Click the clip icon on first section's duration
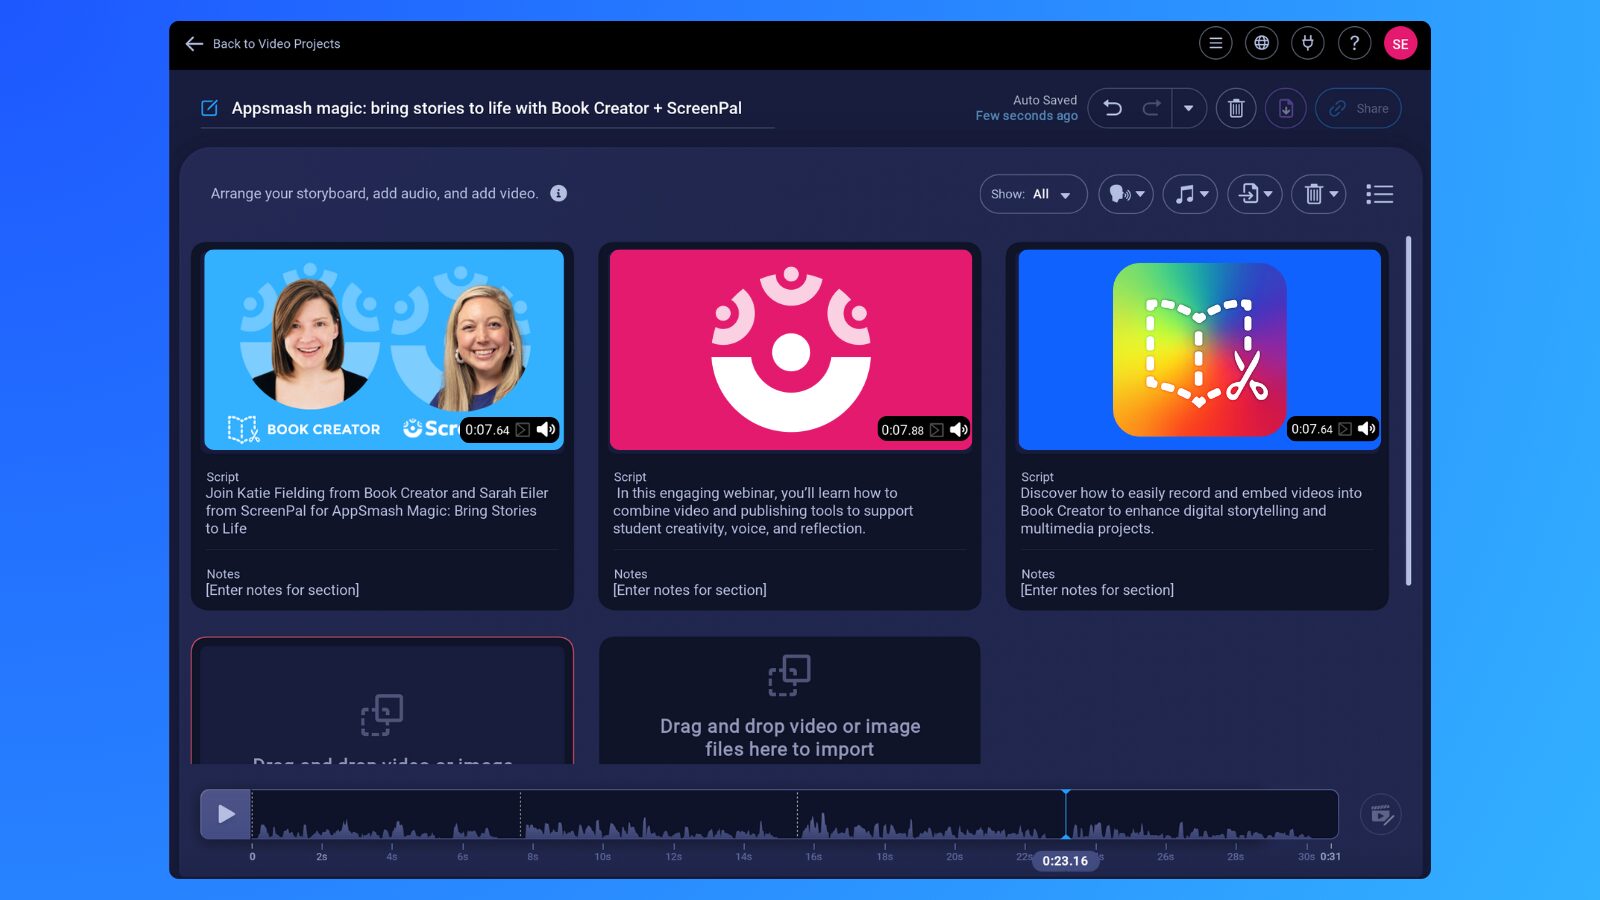Screen dimensions: 1600x900 (523, 430)
